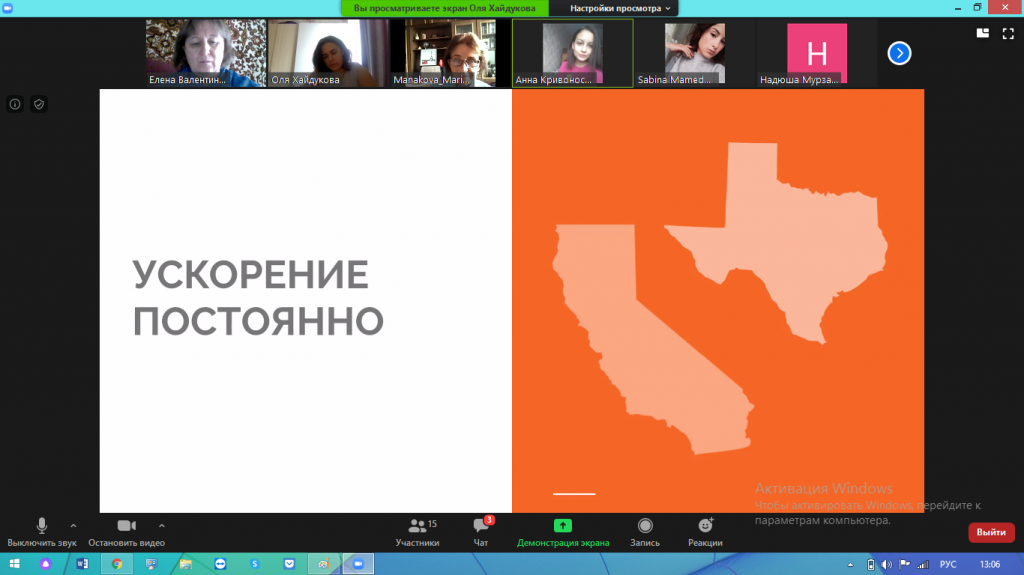The image size is (1024, 575).
Task: Expand video options arrow beside camera
Action: pos(162,524)
